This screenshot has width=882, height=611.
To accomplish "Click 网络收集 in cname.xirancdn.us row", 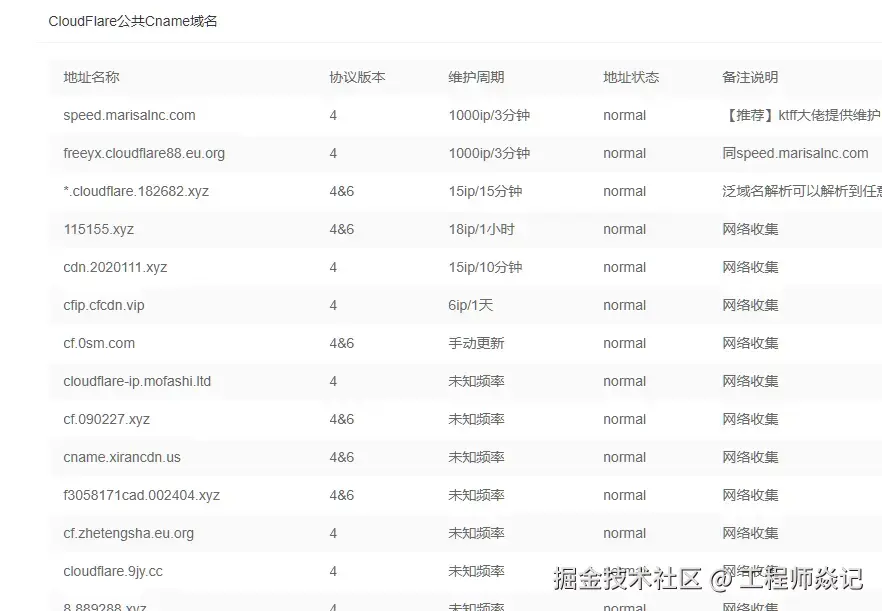I will pos(750,457).
